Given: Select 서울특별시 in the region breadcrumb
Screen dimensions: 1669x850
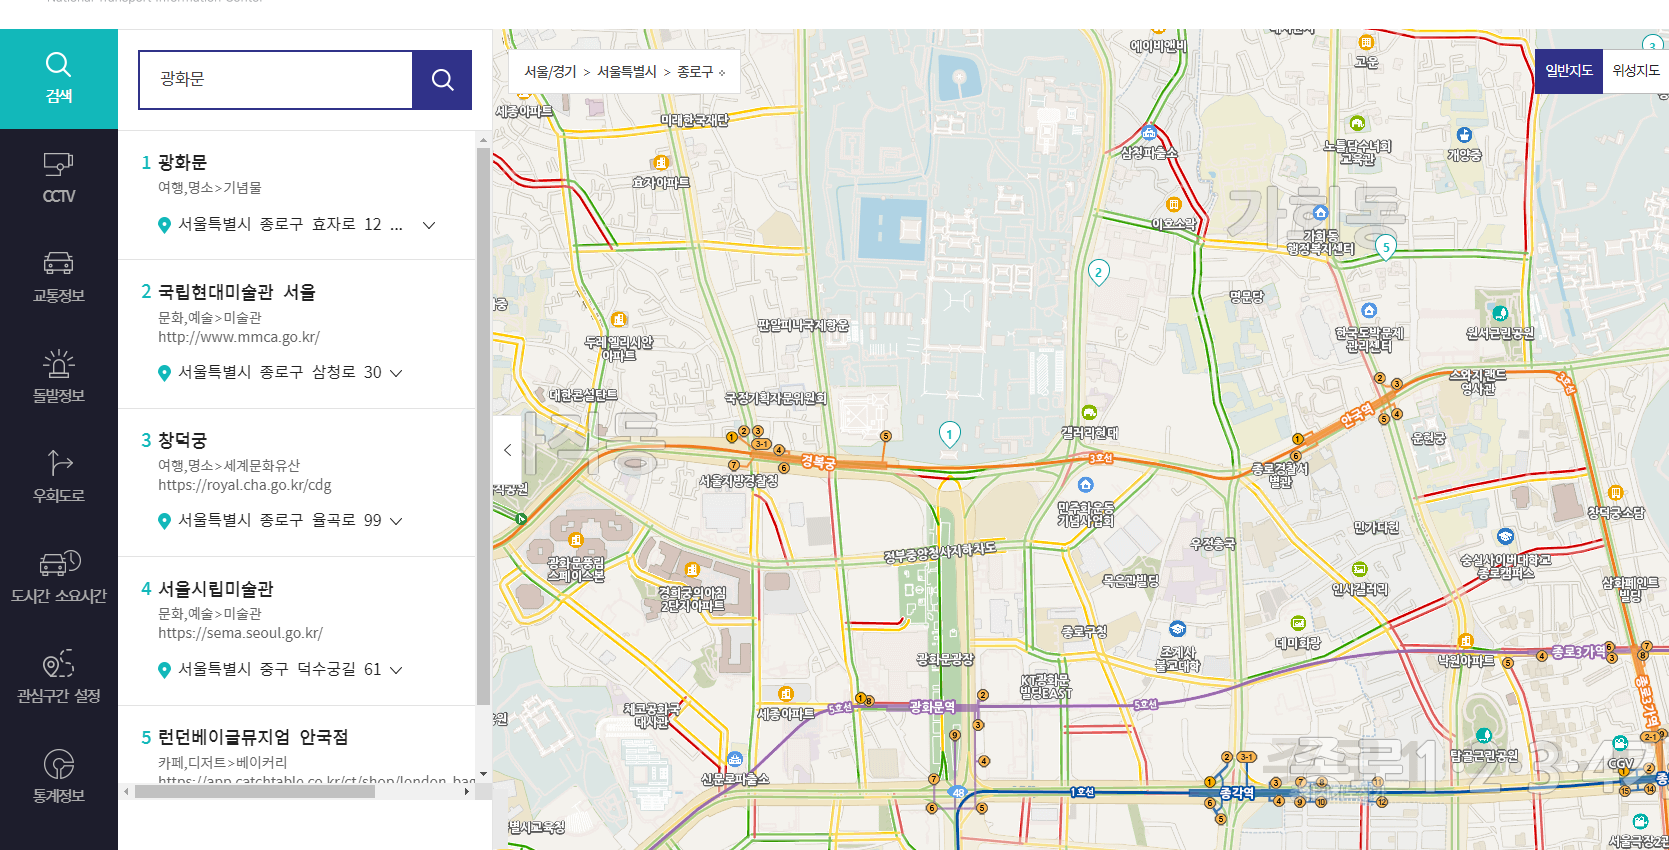Looking at the screenshot, I should click(x=627, y=72).
